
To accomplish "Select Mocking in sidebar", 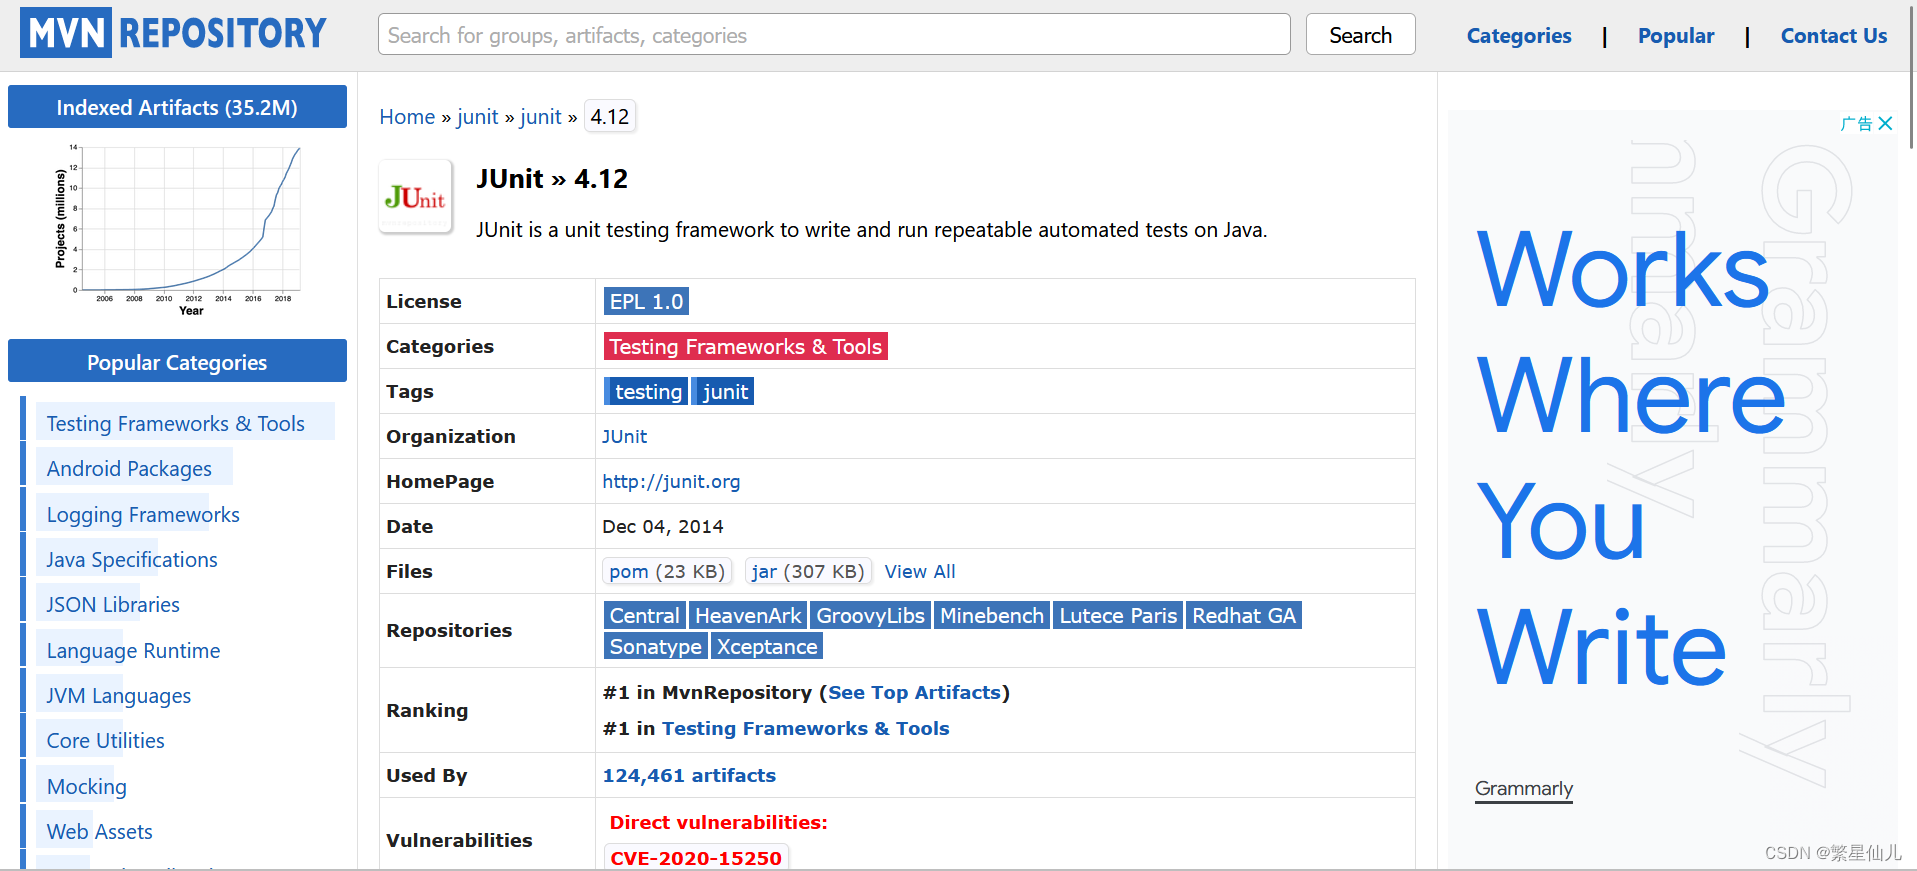I will (x=87, y=787).
